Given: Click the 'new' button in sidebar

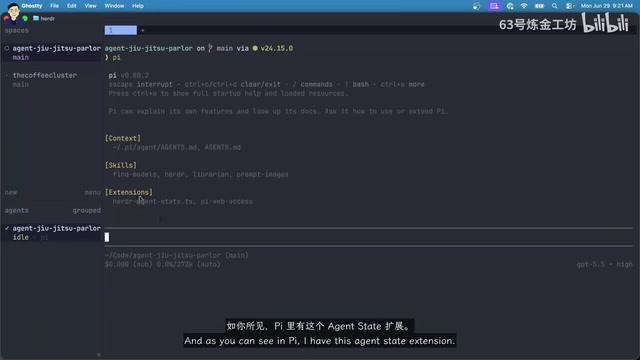Looking at the screenshot, I should click(11, 192).
